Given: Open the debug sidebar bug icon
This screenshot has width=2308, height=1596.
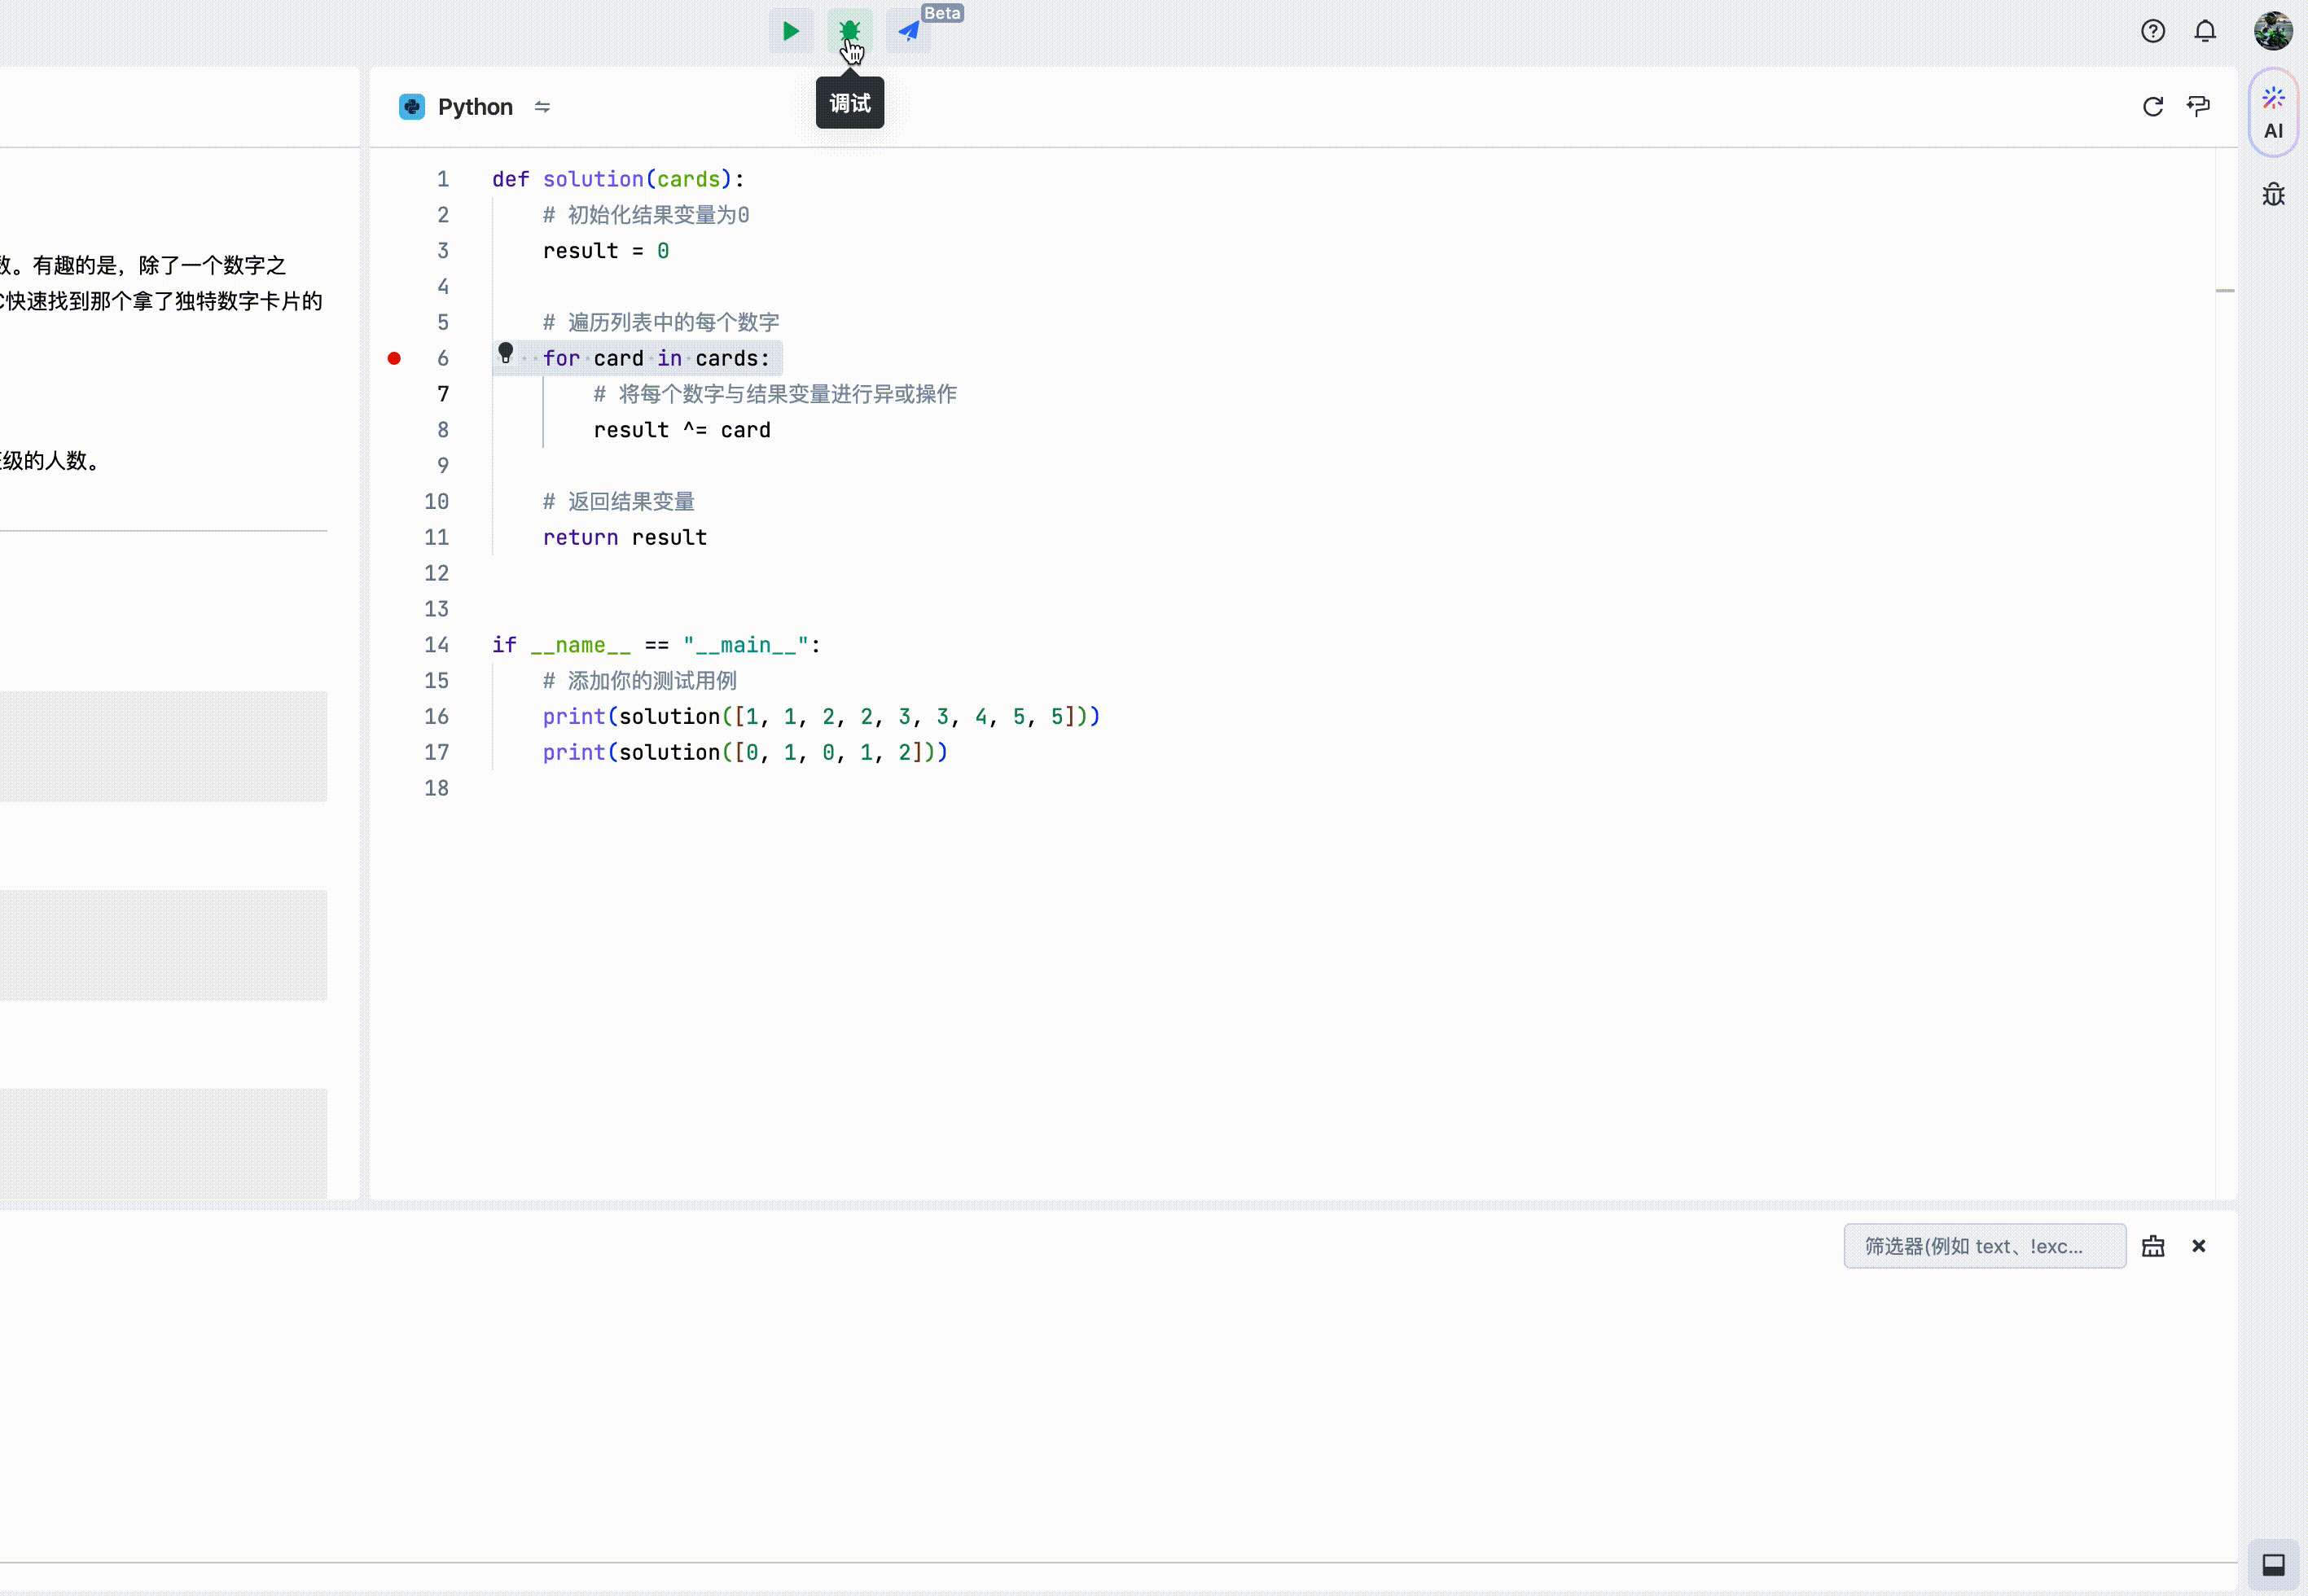Looking at the screenshot, I should (x=2273, y=194).
